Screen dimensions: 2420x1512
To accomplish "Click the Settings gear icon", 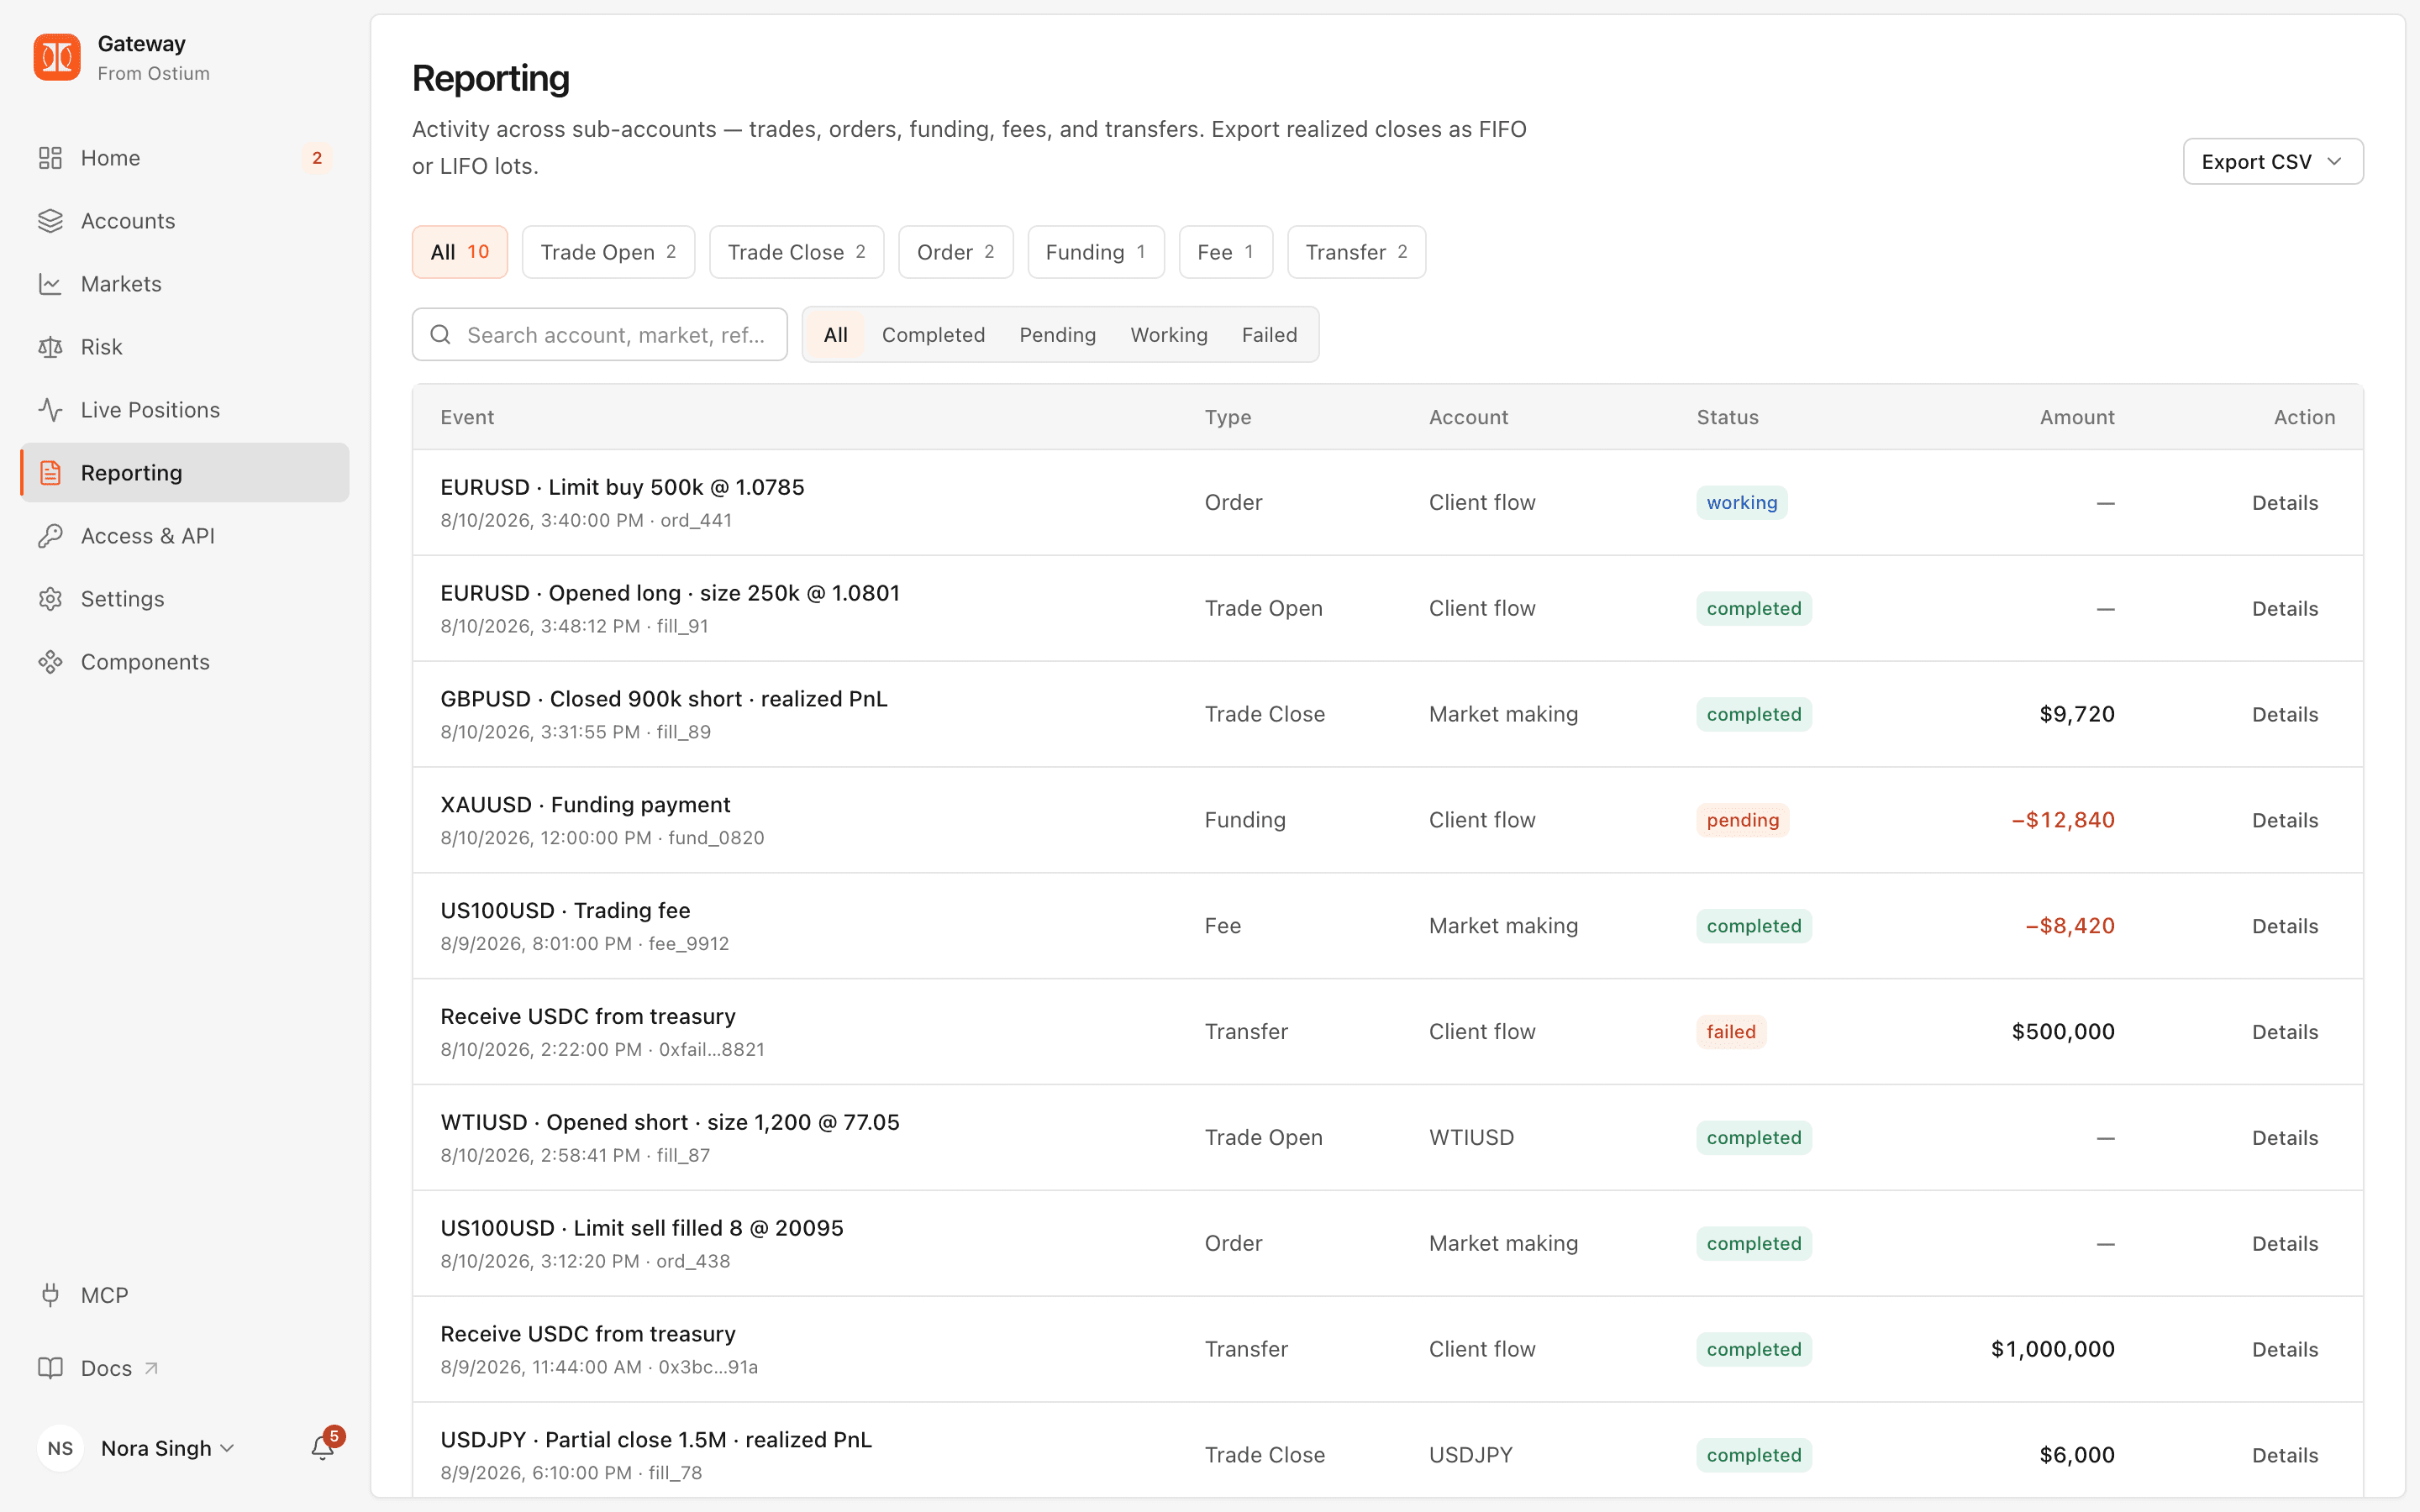I will pos(50,599).
